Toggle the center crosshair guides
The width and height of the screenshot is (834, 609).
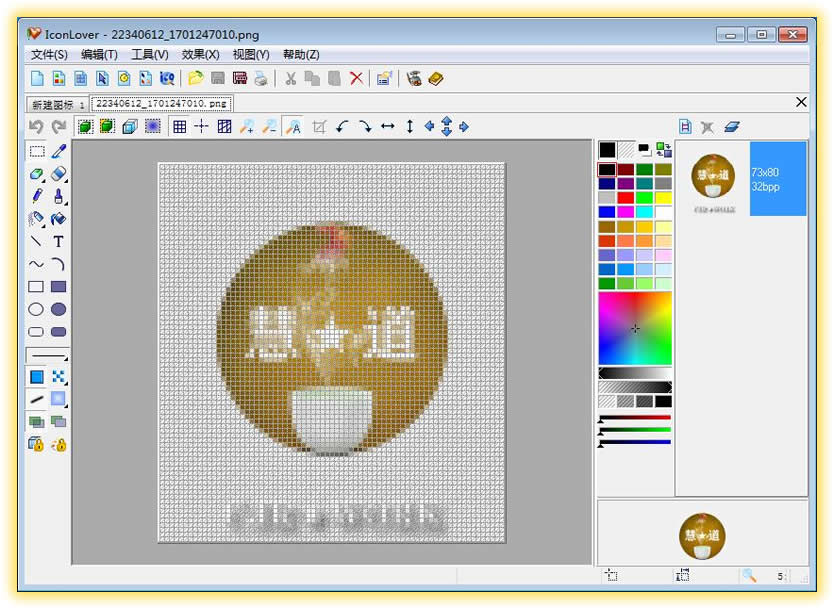[201, 126]
